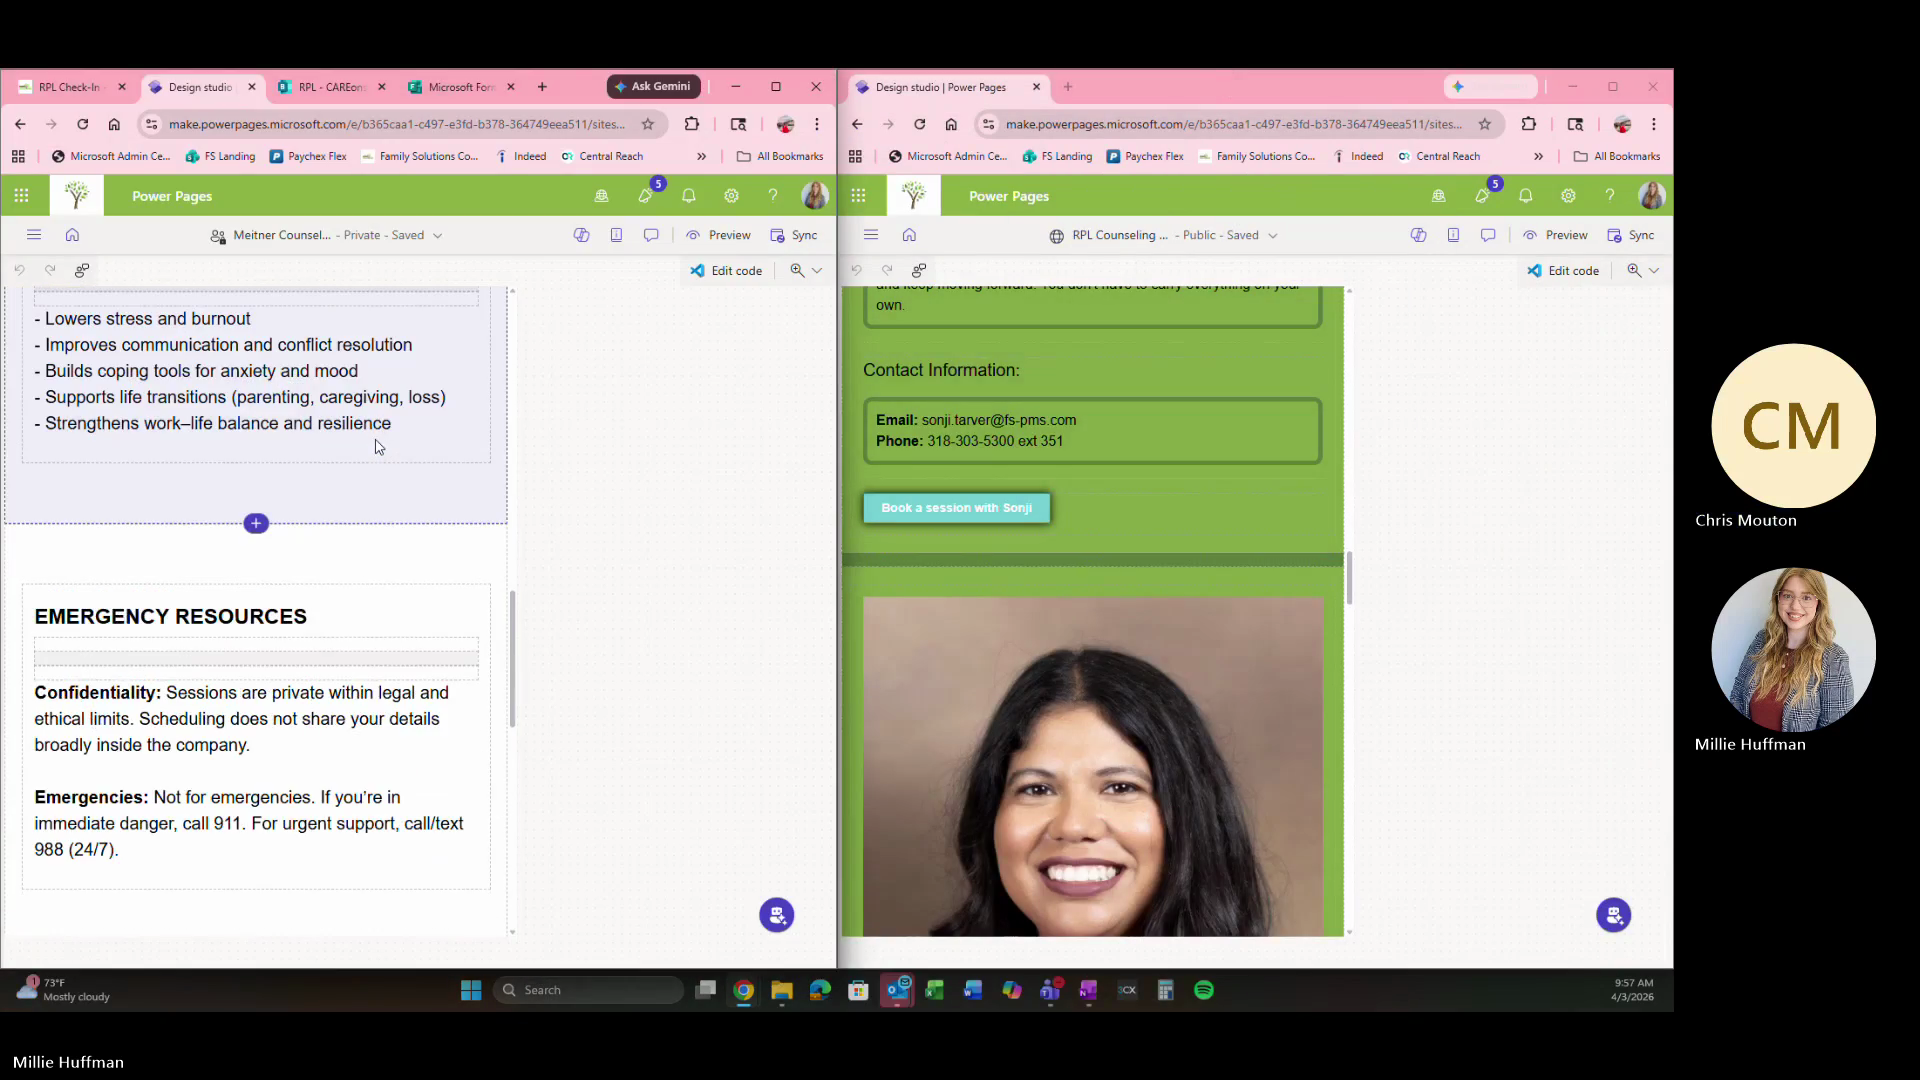Open Windows Start menu
The image size is (1920, 1080).
pyautogui.click(x=471, y=990)
